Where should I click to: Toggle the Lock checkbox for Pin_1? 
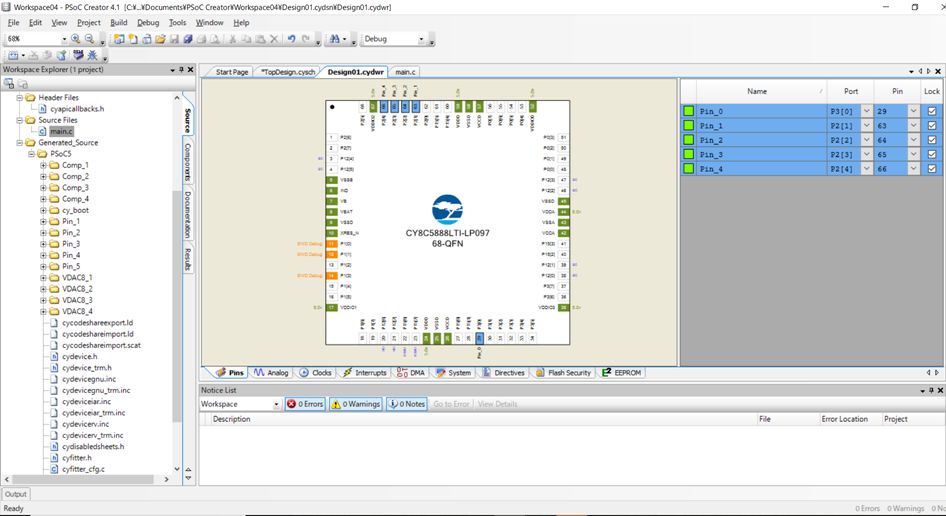point(932,126)
